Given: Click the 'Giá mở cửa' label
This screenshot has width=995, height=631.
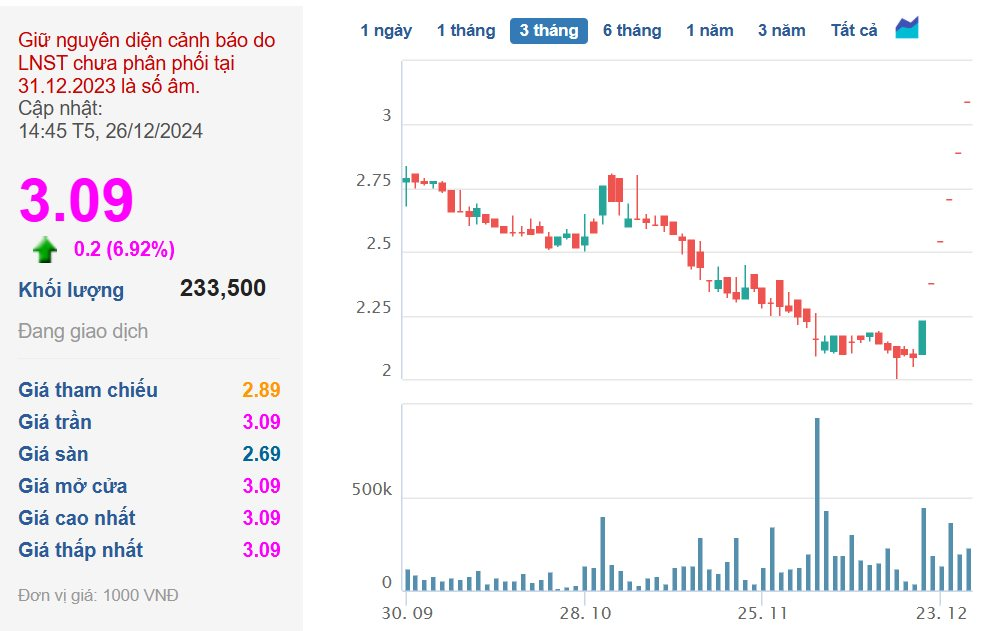Looking at the screenshot, I should [72, 486].
